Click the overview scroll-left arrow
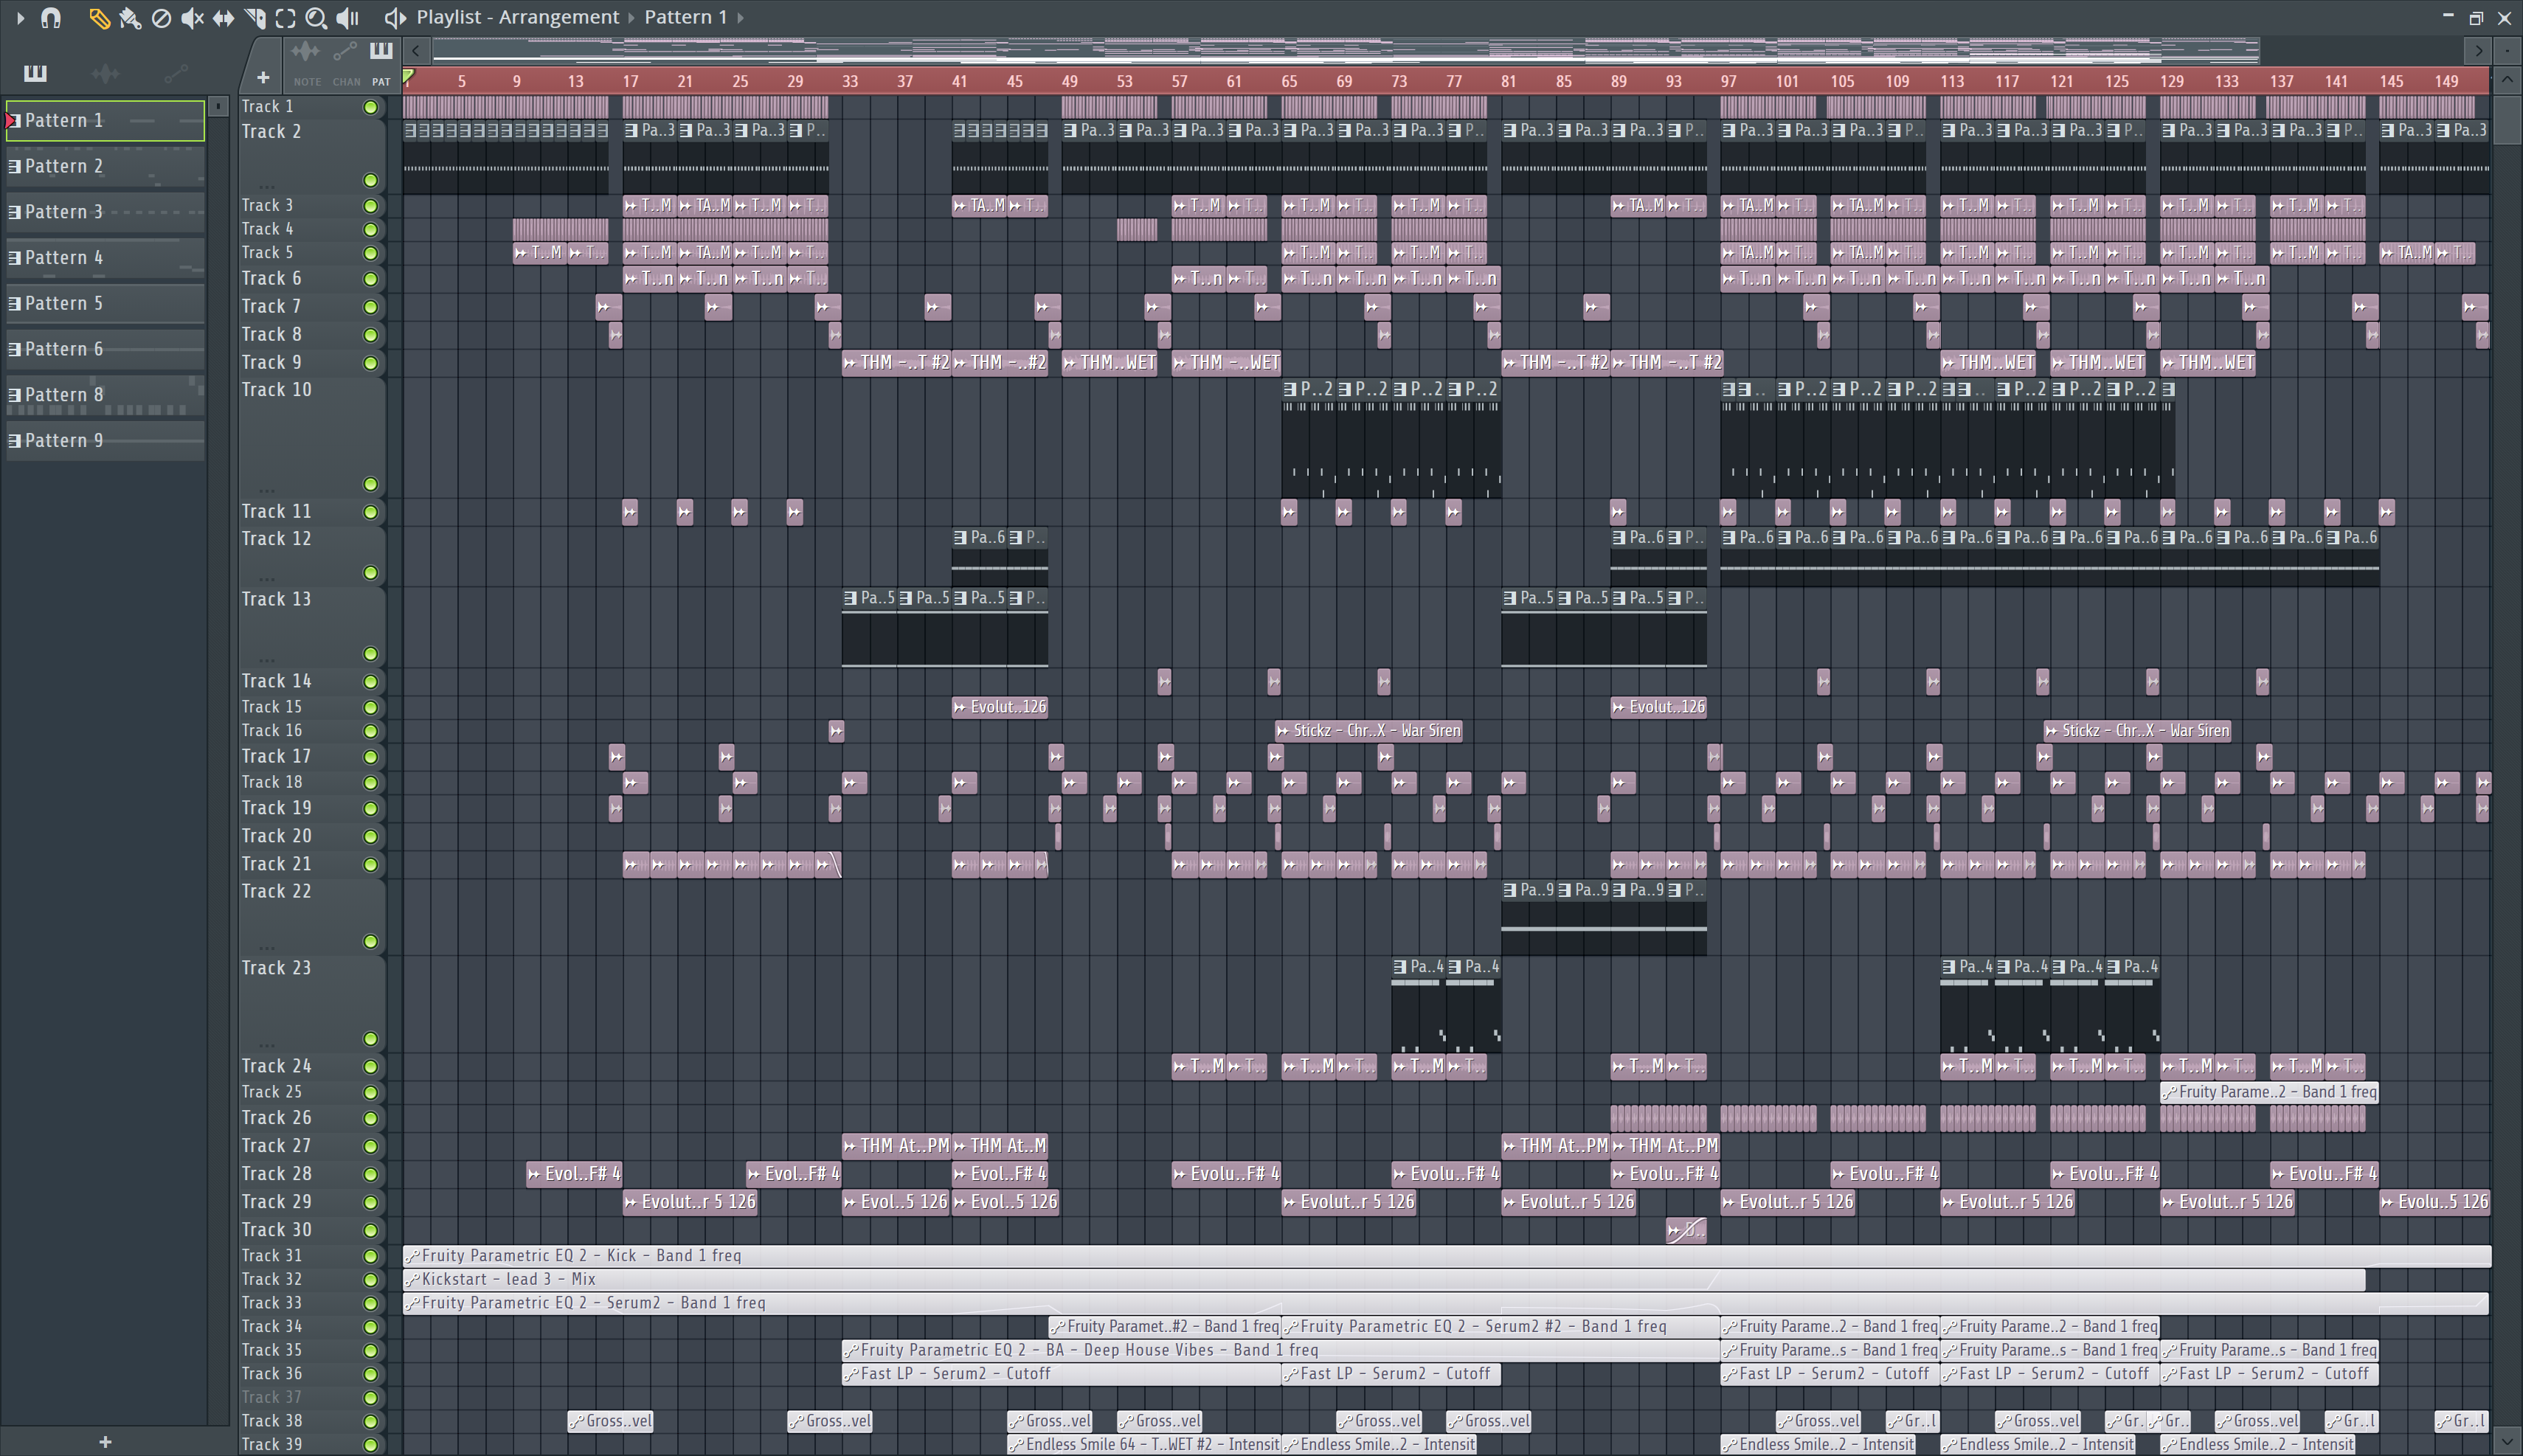The height and width of the screenshot is (1456, 2523). click(x=416, y=50)
